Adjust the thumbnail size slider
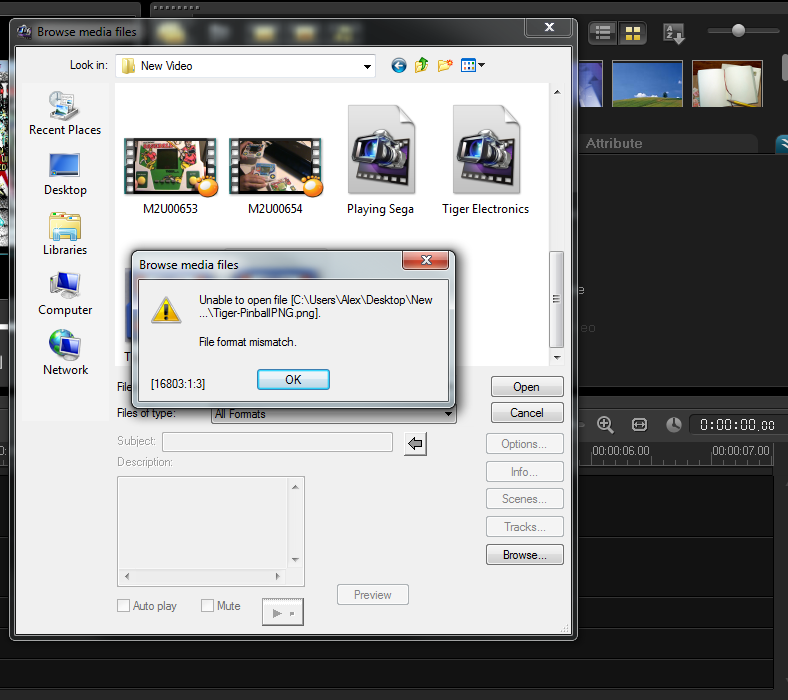 pos(739,31)
